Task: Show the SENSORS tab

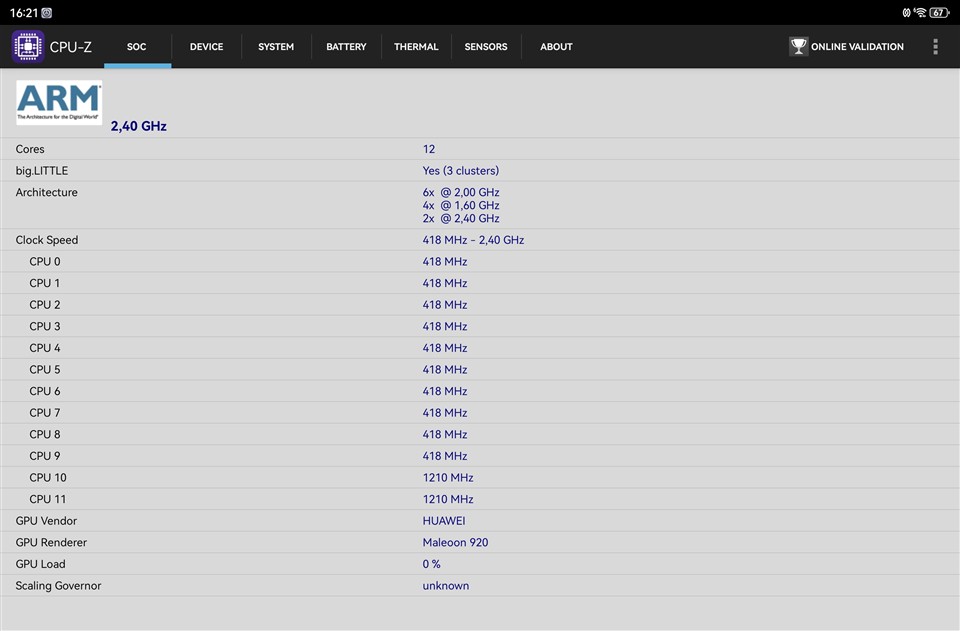Action: click(486, 47)
